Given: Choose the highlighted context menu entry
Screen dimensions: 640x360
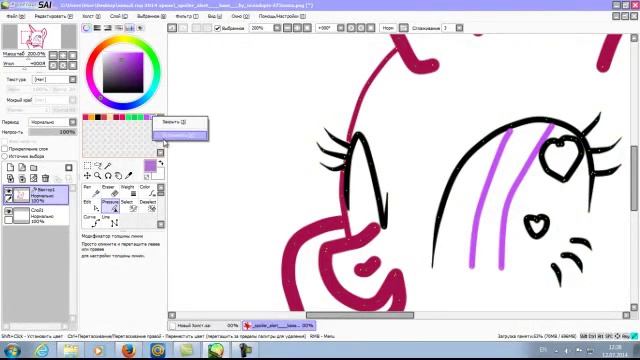Looking at the screenshot, I should coord(180,136).
